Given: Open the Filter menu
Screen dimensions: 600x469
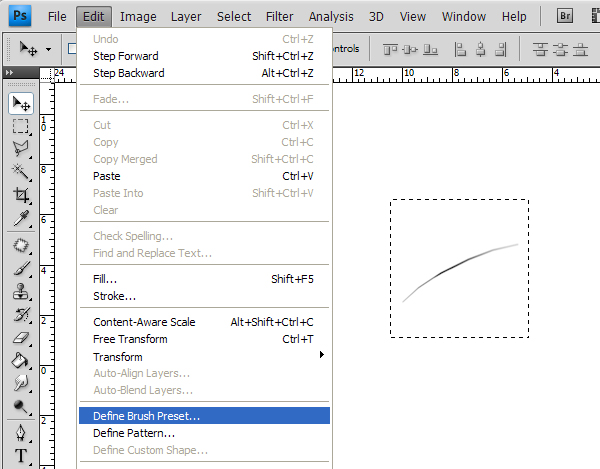Looking at the screenshot, I should [279, 17].
